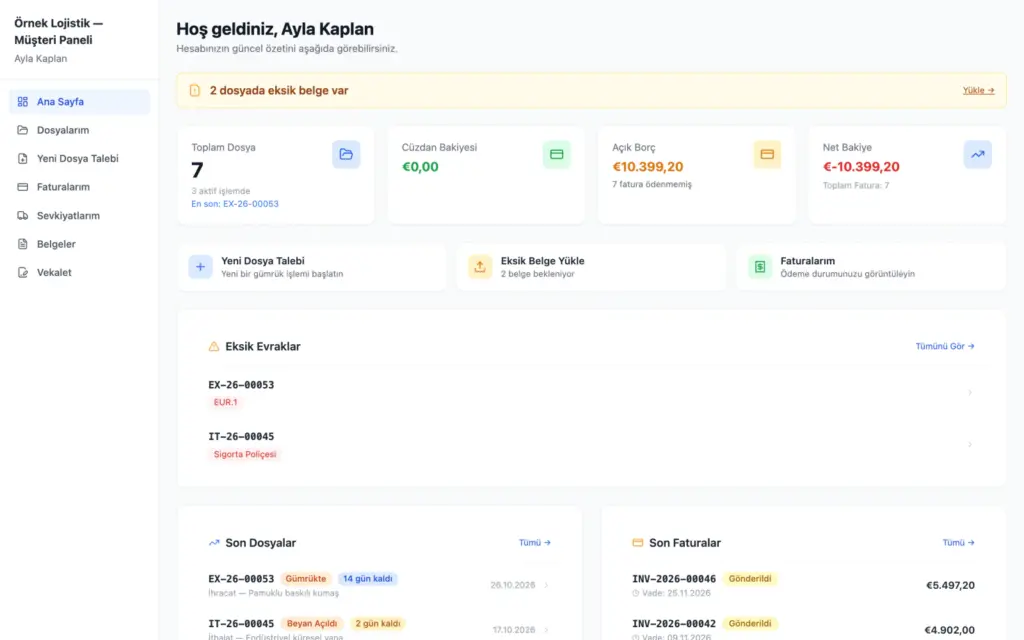
Task: Click the Faturalarım card icon in sidebar
Action: pos(23,187)
